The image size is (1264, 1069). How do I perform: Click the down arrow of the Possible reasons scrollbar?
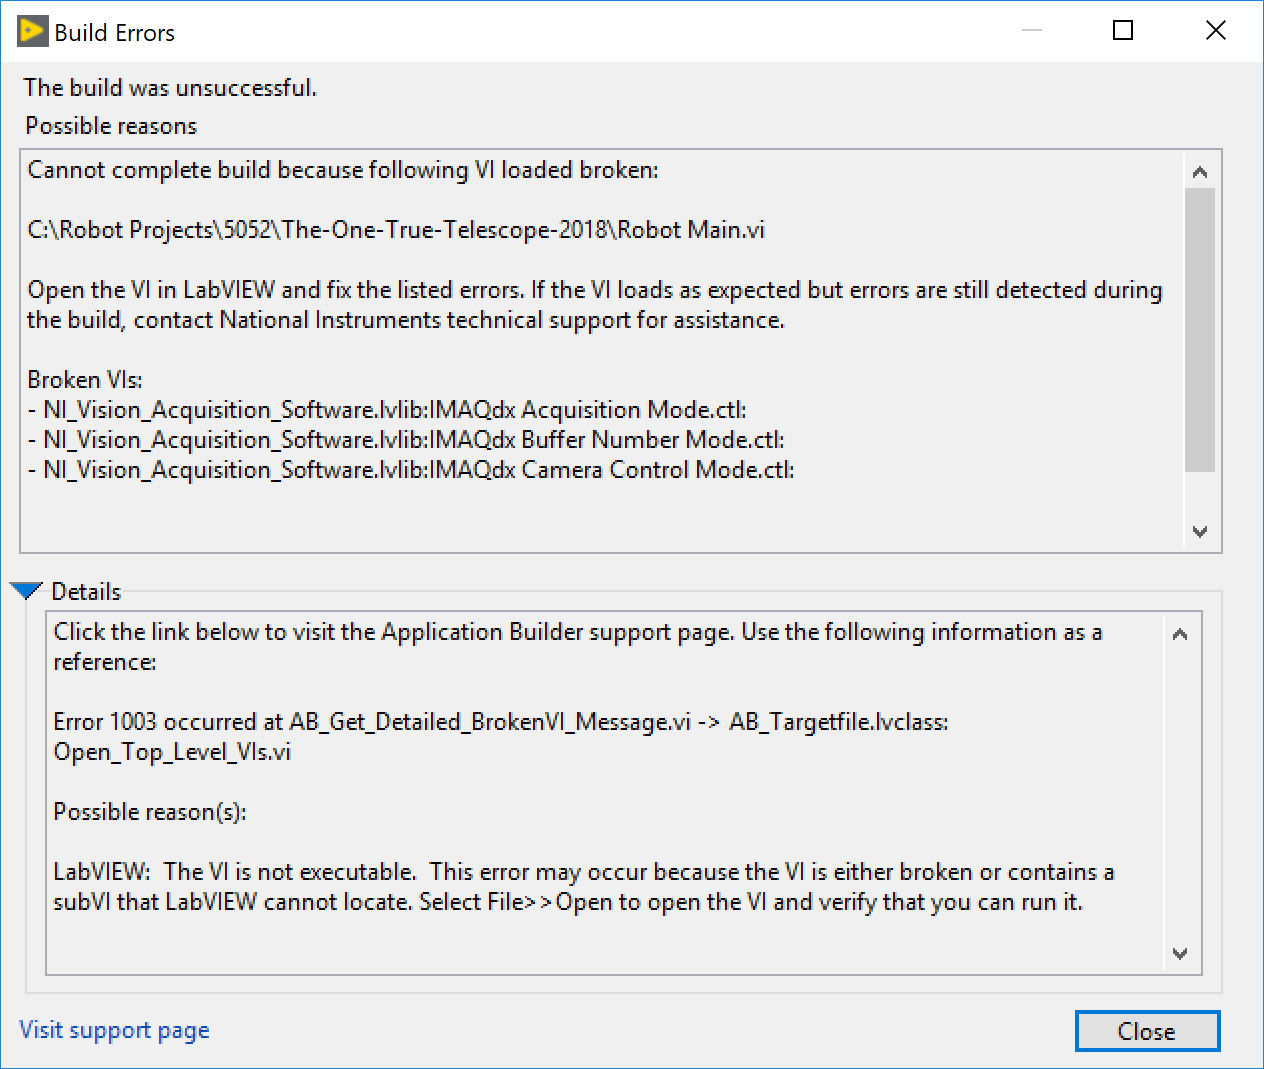pos(1200,532)
